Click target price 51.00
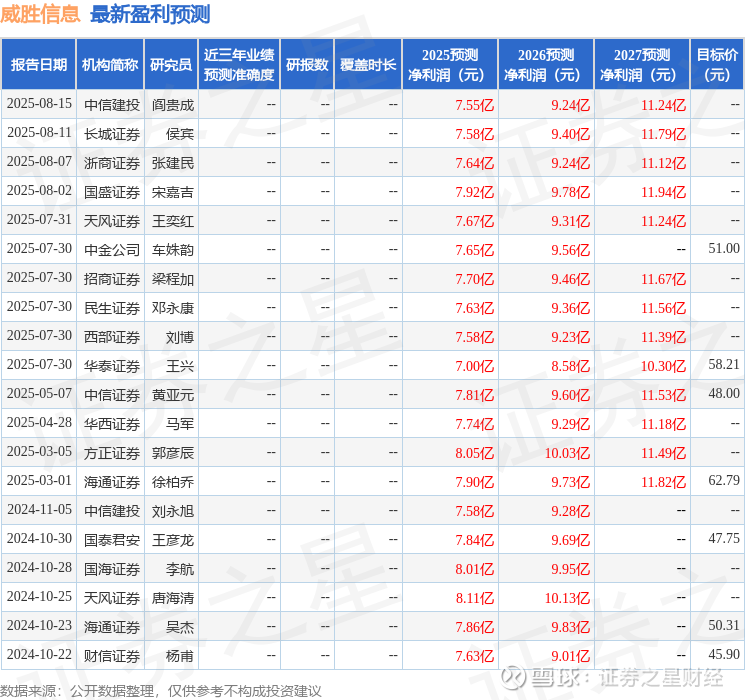Screen dimensions: 745x700 pos(724,249)
